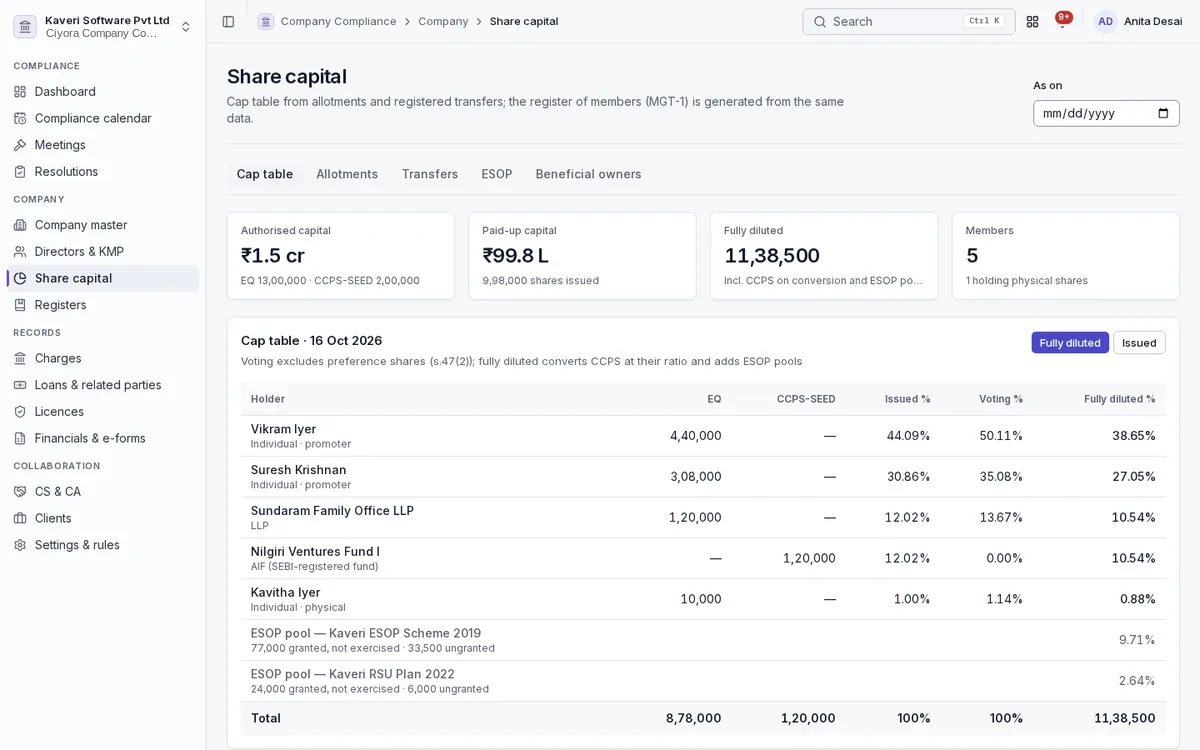This screenshot has width=1200, height=750.
Task: Click the Compliance calendar icon
Action: pos(20,118)
